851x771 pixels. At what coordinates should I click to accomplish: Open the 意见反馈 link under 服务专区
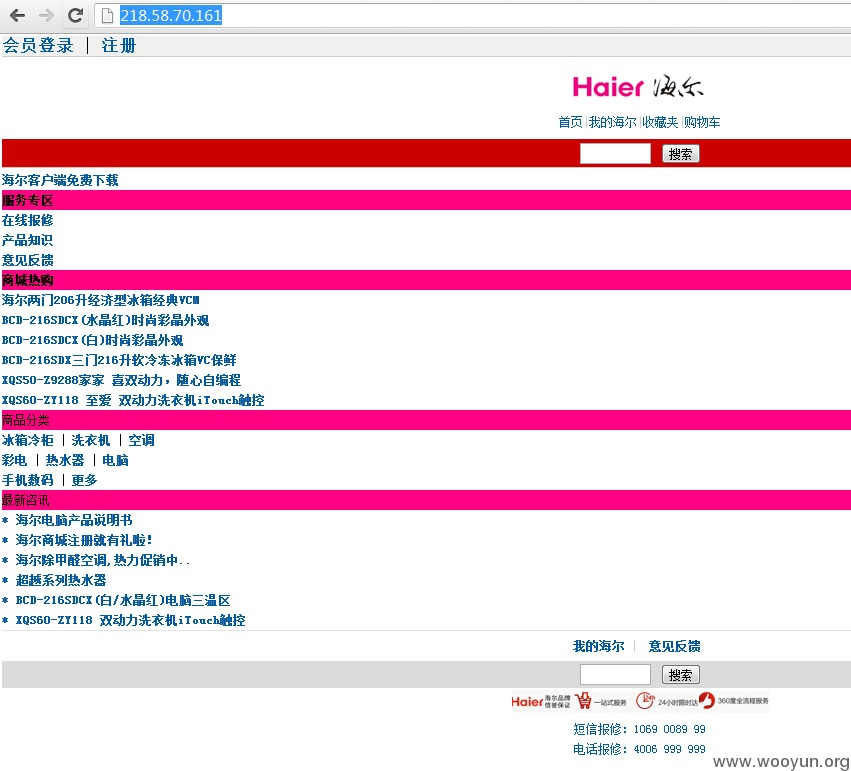click(27, 260)
